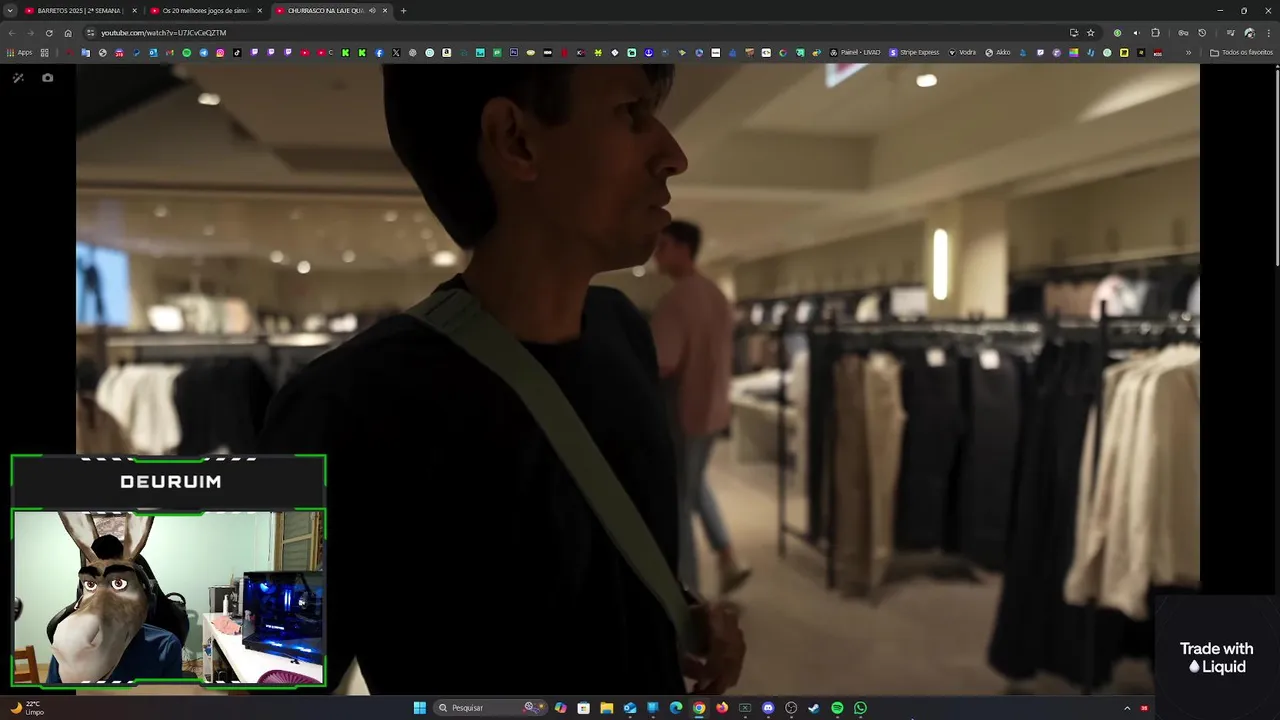Install app icon in address bar
This screenshot has width=1280, height=720.
pos(1074,33)
